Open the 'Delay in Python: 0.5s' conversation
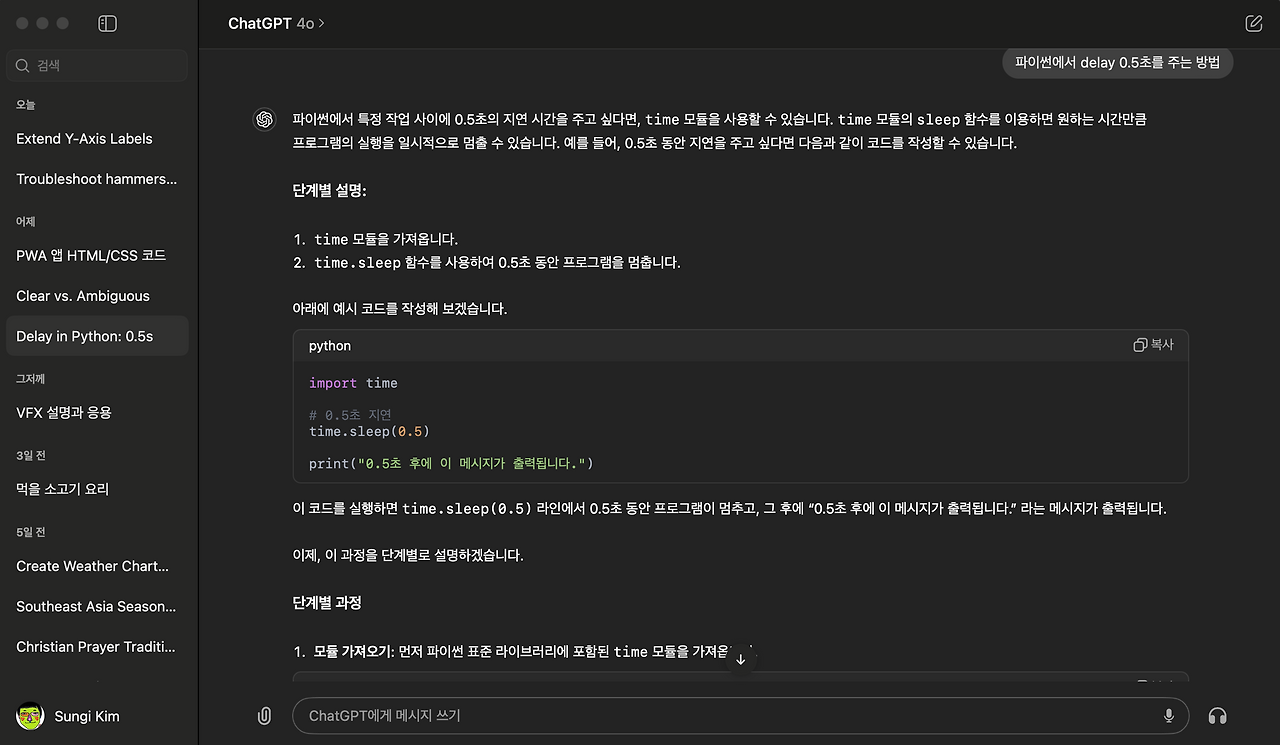The image size is (1280, 745). click(97, 335)
